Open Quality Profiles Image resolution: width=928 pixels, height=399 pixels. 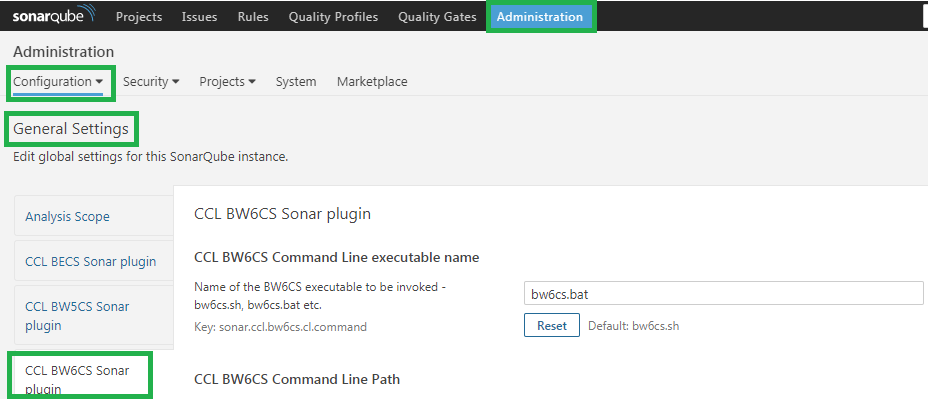pos(333,17)
